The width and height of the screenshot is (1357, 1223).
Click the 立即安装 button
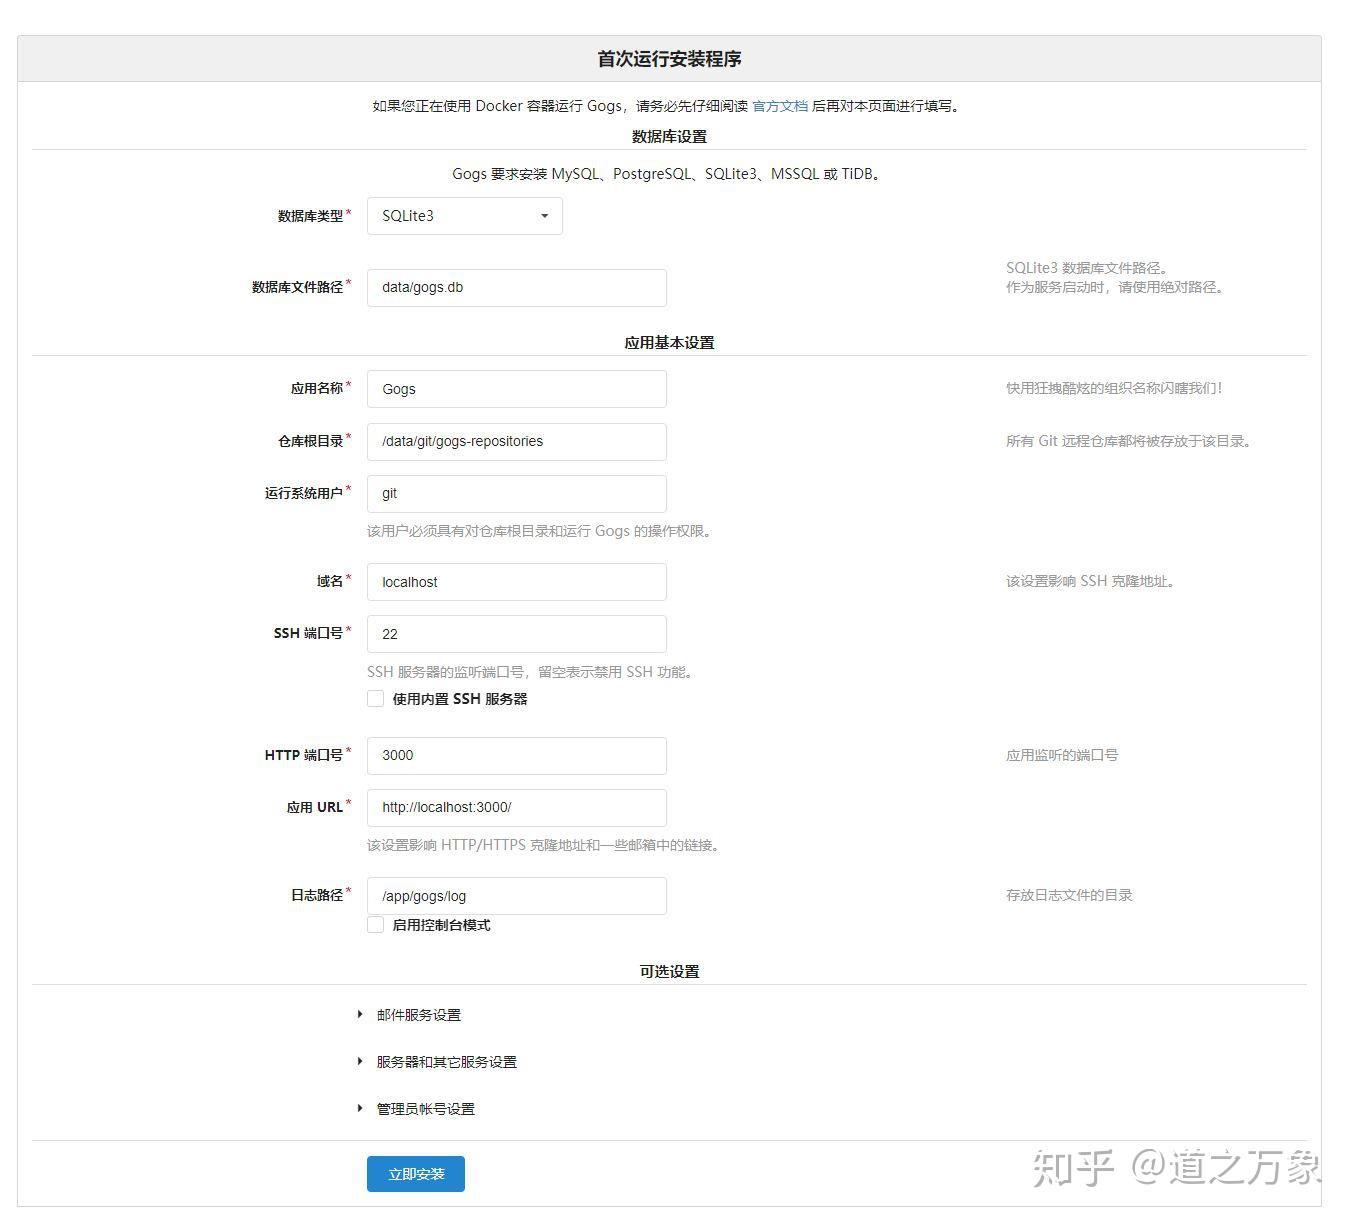coord(416,1174)
